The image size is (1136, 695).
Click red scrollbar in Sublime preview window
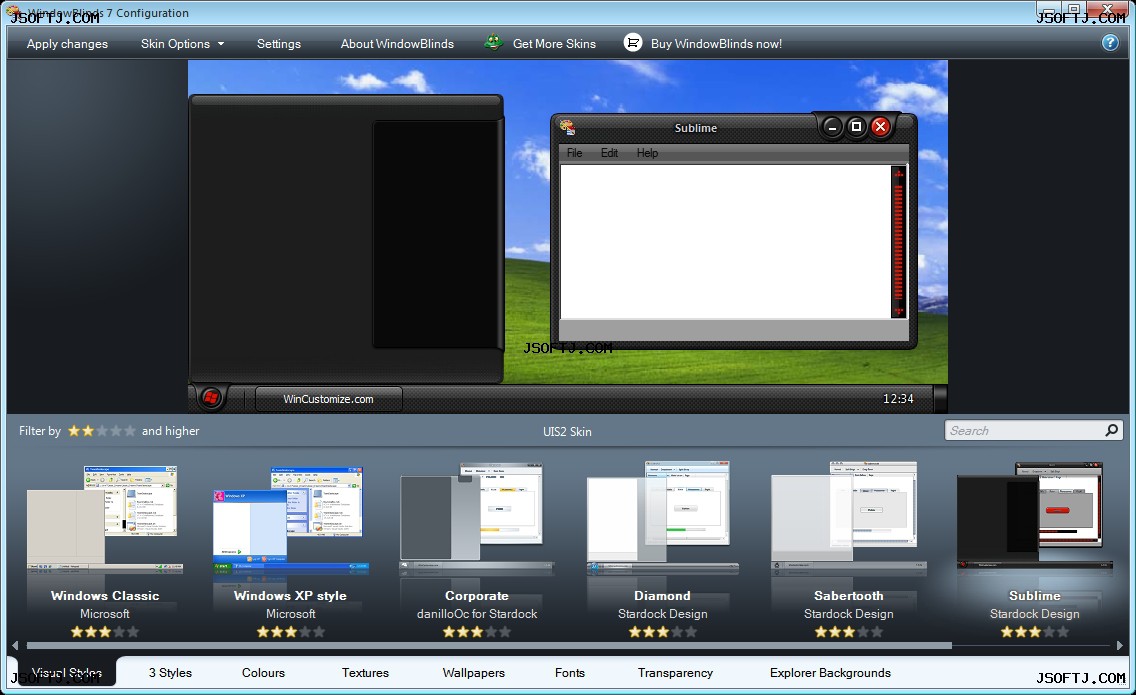coord(898,241)
